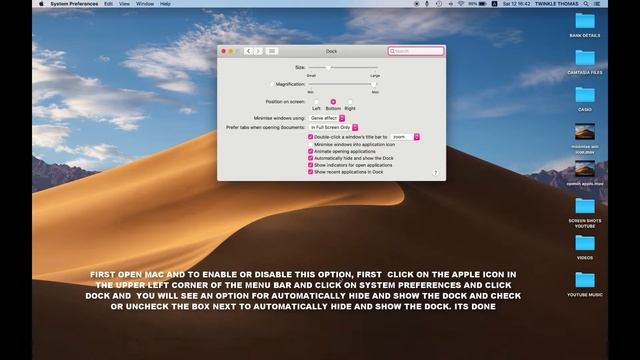Open the Apple menu
This screenshot has width=640, height=360.
[41, 4]
